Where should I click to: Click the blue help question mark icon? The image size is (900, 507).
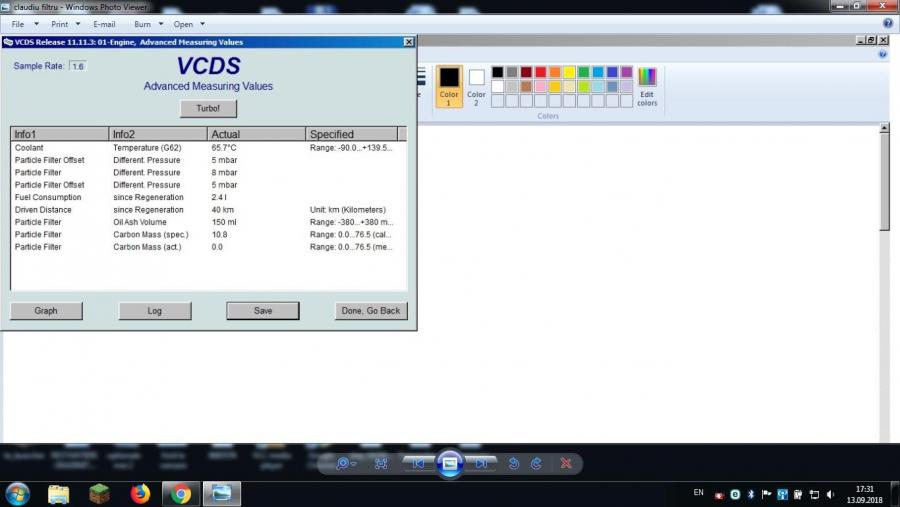[x=887, y=23]
